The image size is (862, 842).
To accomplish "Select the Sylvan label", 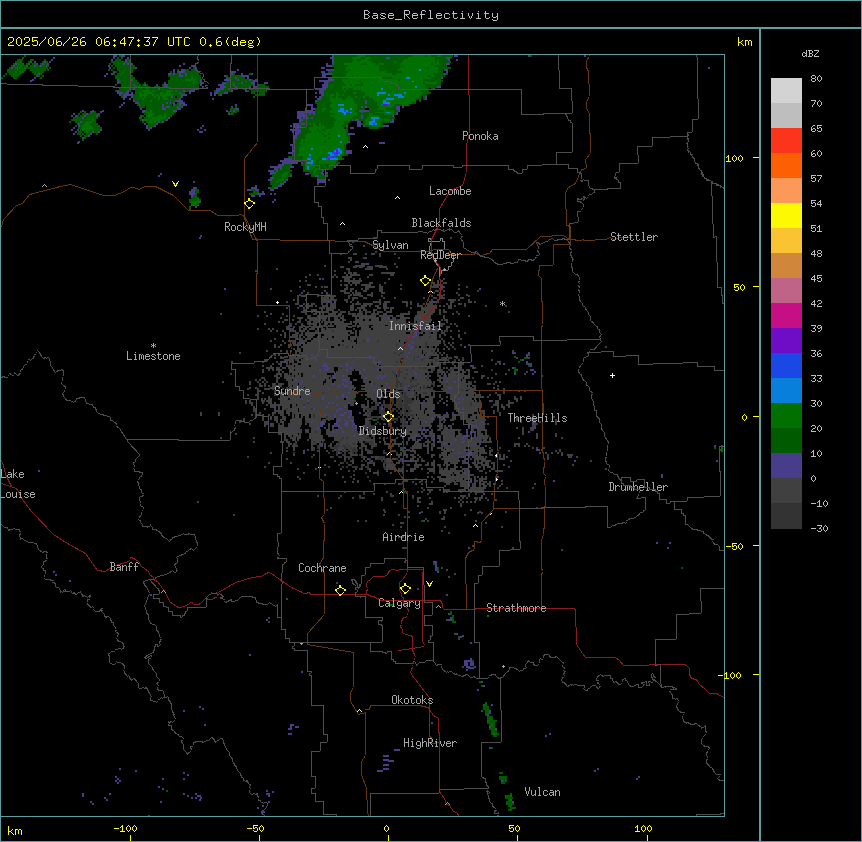I will [x=390, y=245].
